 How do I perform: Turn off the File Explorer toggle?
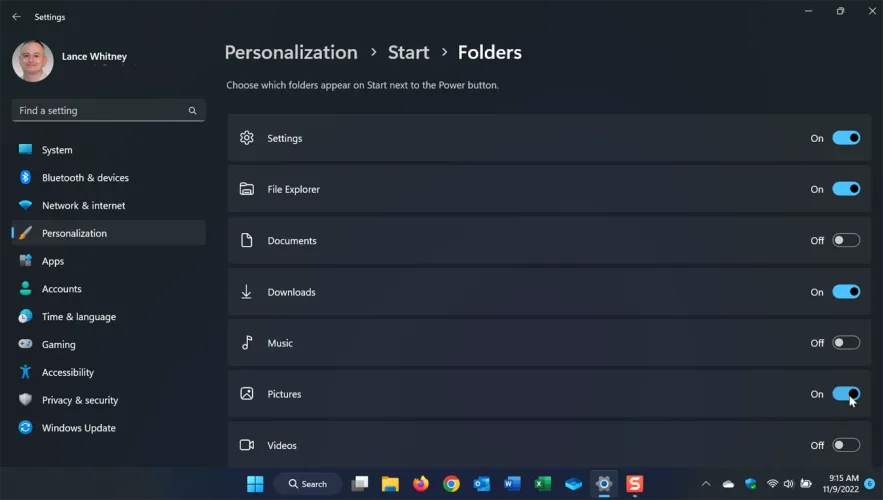click(845, 189)
